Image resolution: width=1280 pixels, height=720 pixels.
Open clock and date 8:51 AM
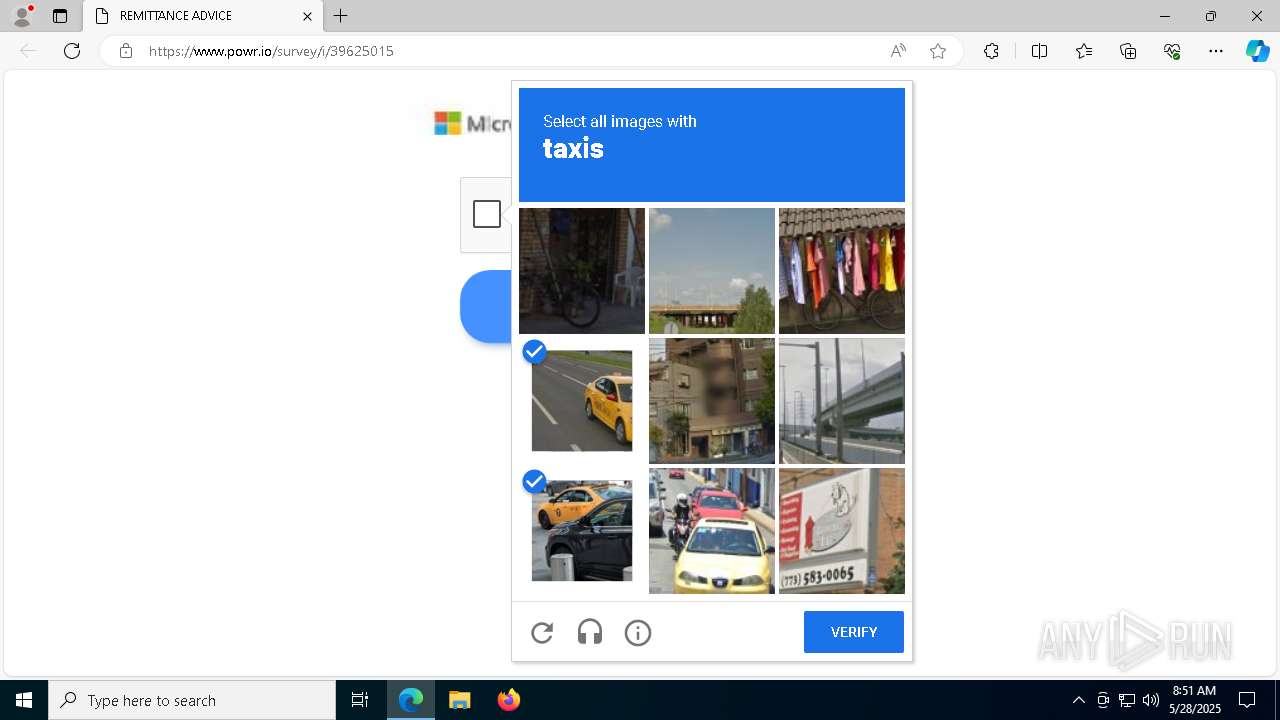click(x=1195, y=700)
